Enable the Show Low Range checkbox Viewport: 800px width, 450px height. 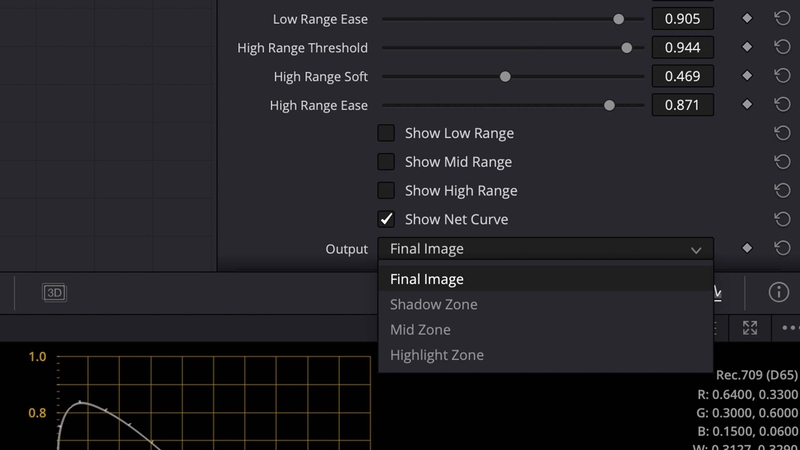(x=386, y=133)
